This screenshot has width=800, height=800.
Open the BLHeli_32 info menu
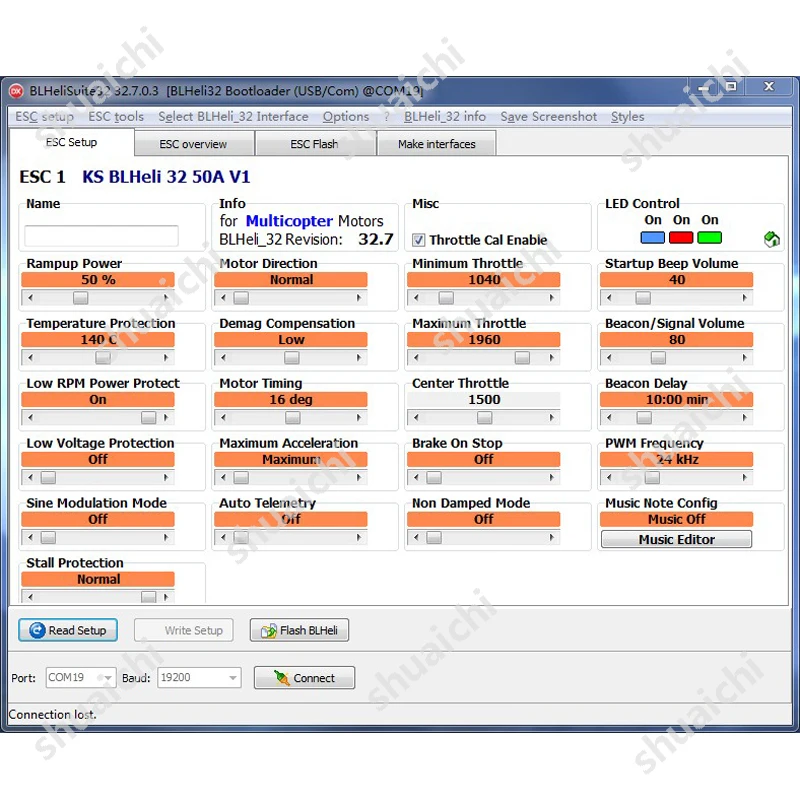point(445,117)
